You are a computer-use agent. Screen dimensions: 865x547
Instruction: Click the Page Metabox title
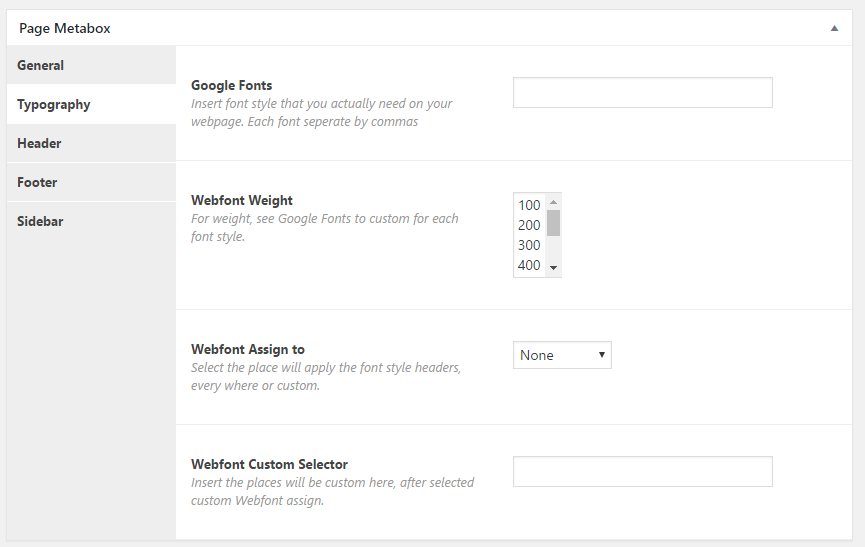[65, 28]
